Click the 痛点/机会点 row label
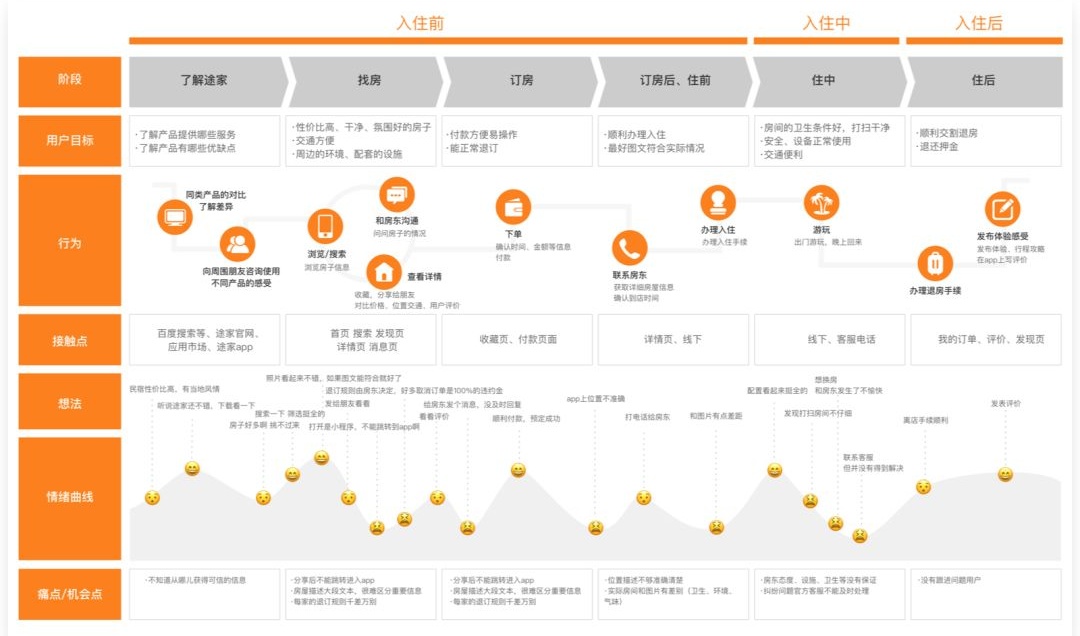The width and height of the screenshot is (1080, 636). [x=68, y=595]
